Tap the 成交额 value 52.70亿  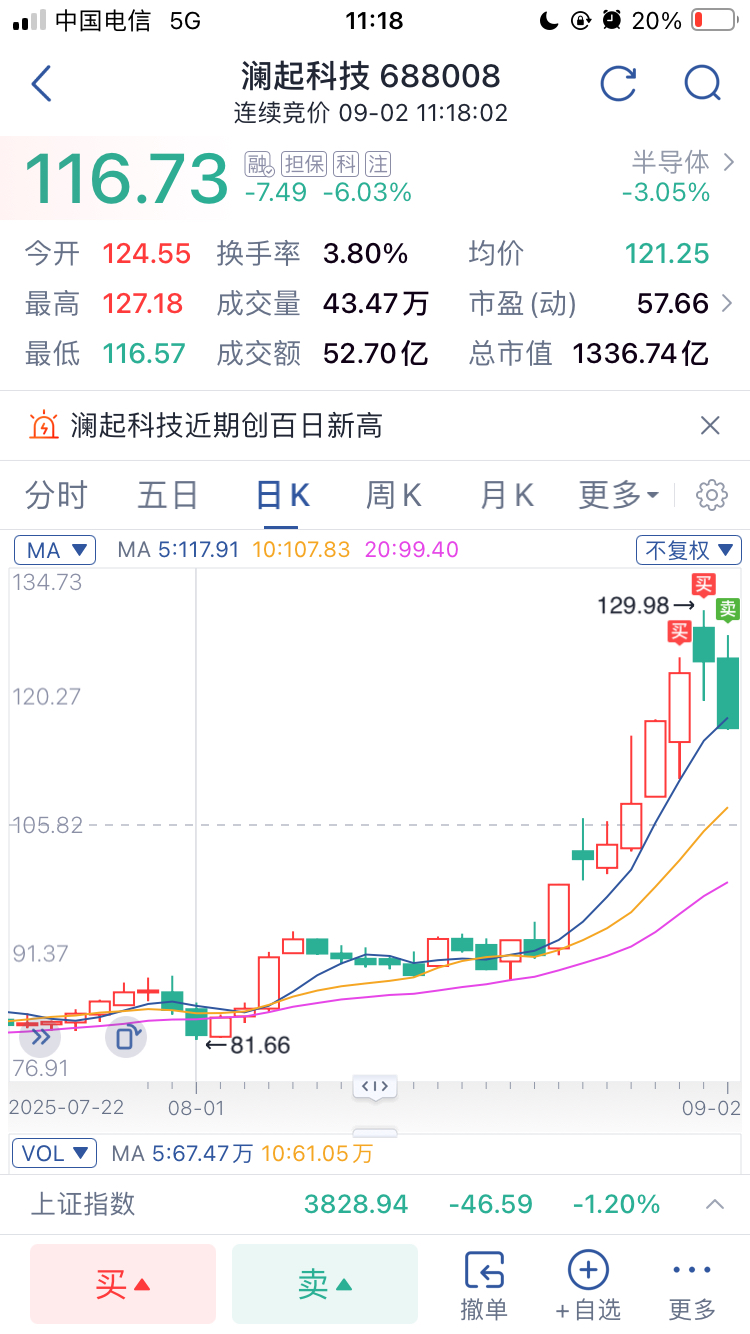click(376, 353)
